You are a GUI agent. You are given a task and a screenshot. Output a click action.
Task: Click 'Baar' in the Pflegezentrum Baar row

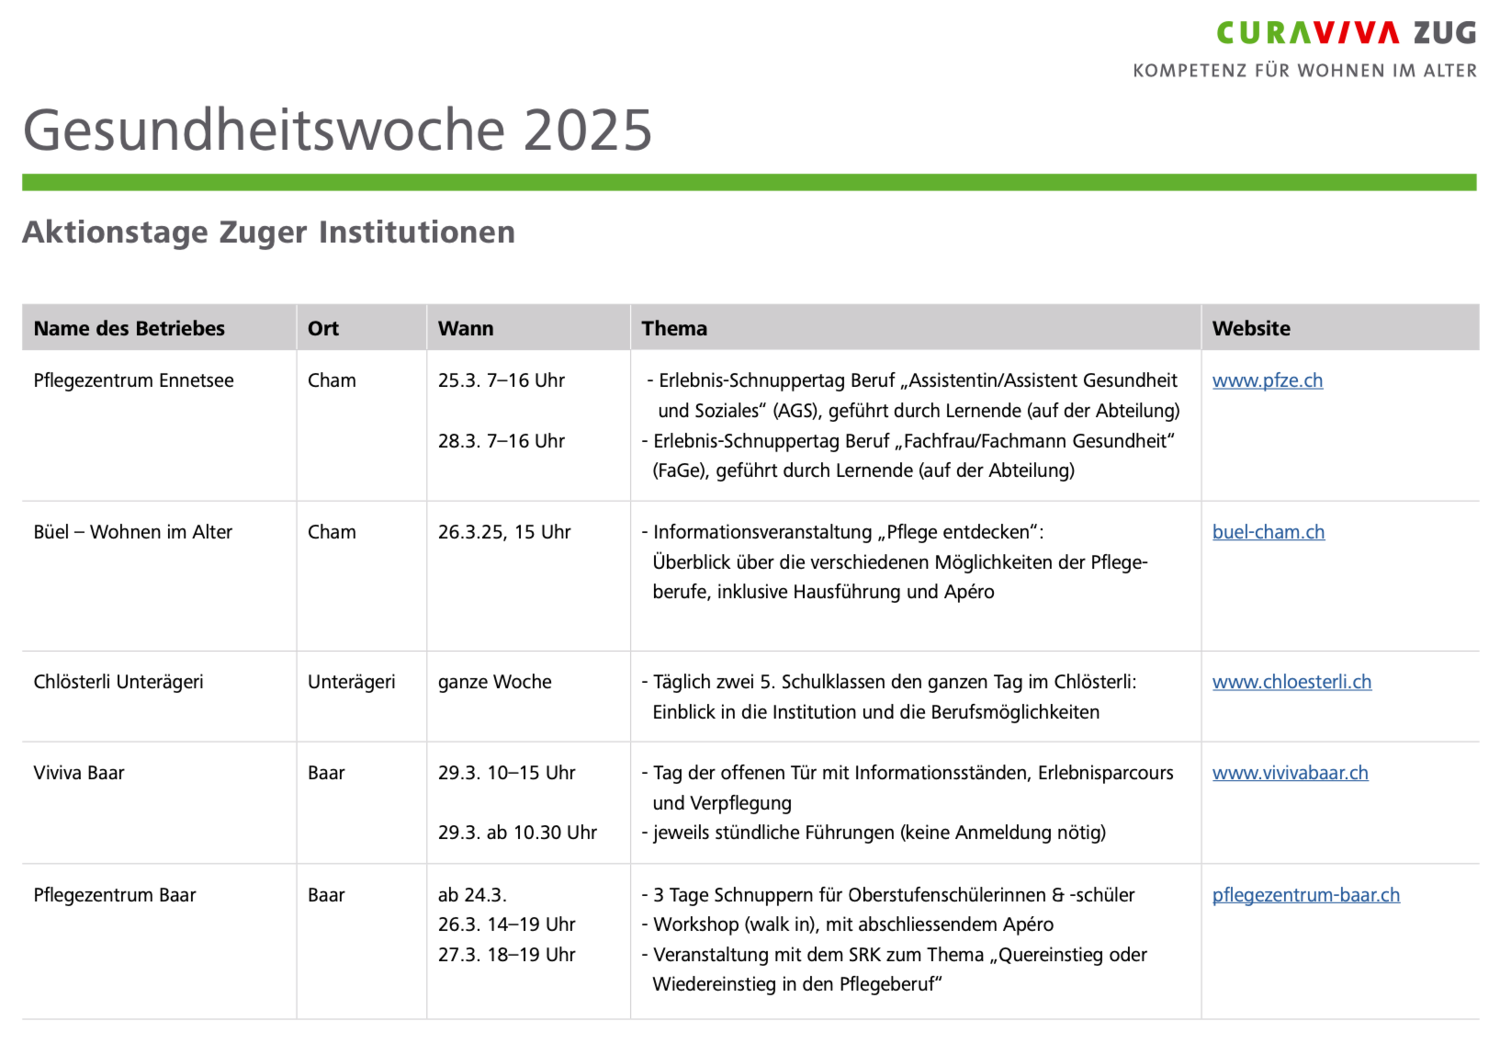pos(326,895)
